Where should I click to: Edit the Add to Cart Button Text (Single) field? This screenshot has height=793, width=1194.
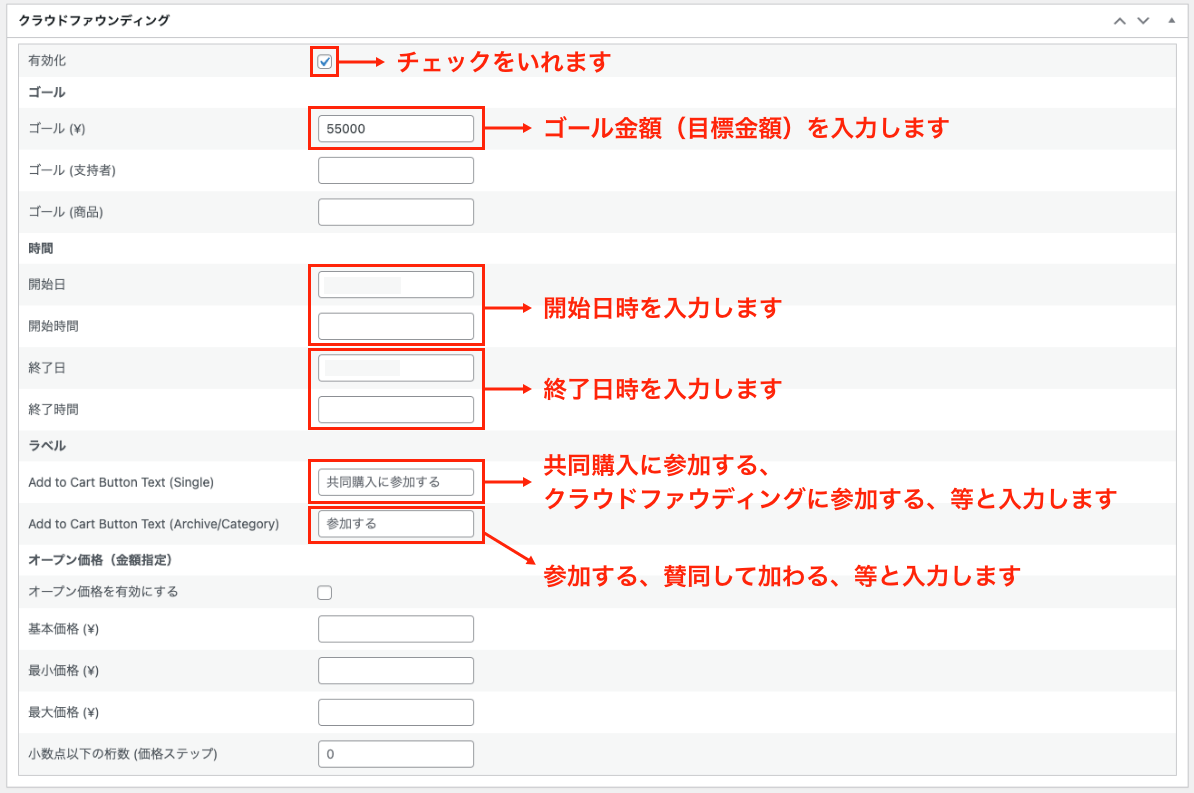pos(395,482)
